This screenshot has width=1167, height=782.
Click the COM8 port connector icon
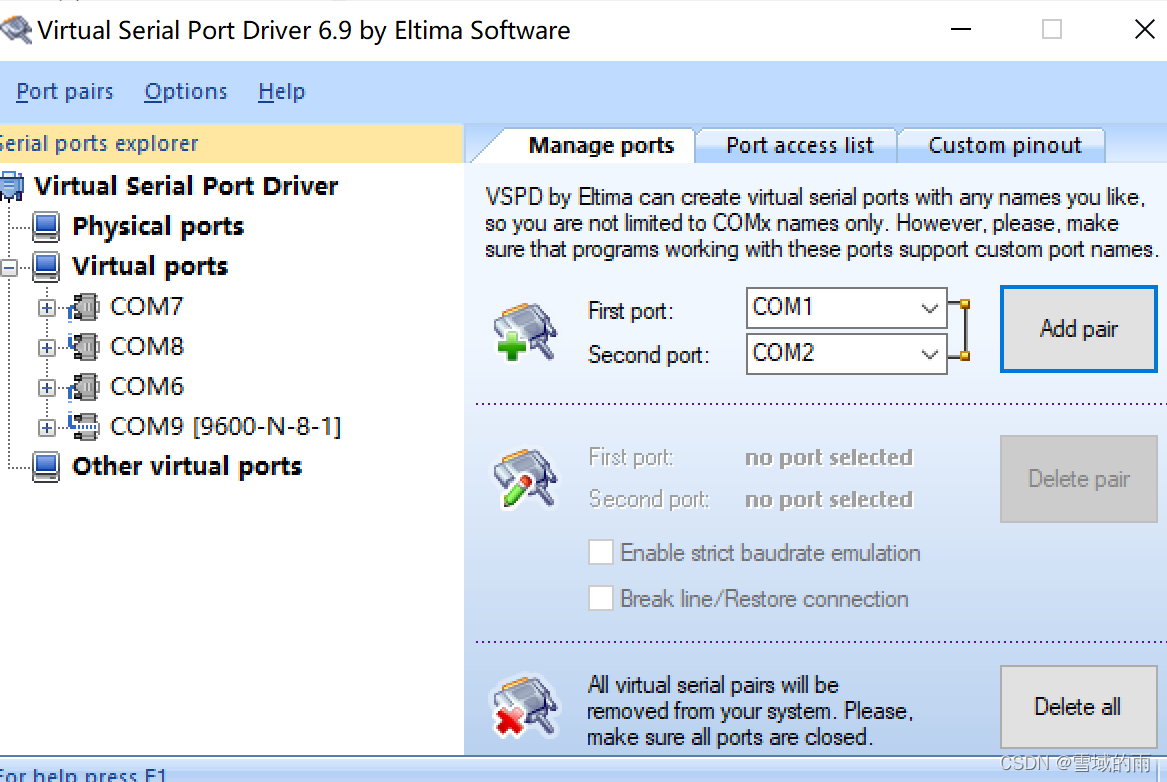point(83,346)
